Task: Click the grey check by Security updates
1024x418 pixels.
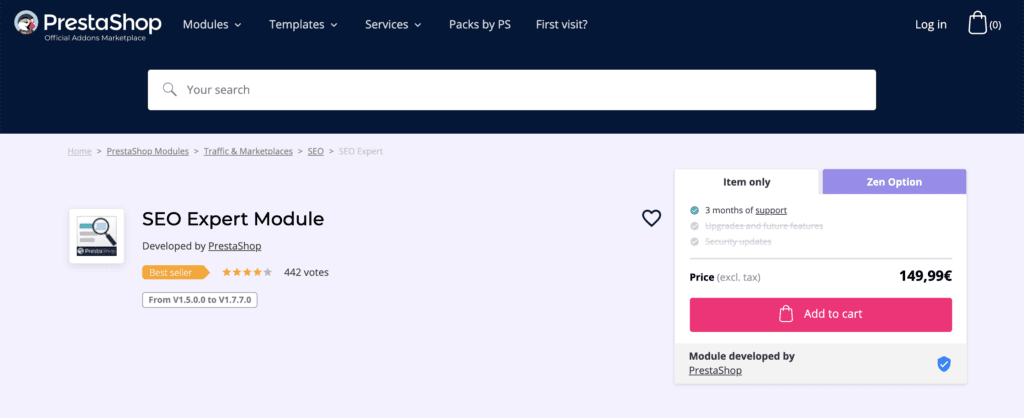Action: pos(694,242)
